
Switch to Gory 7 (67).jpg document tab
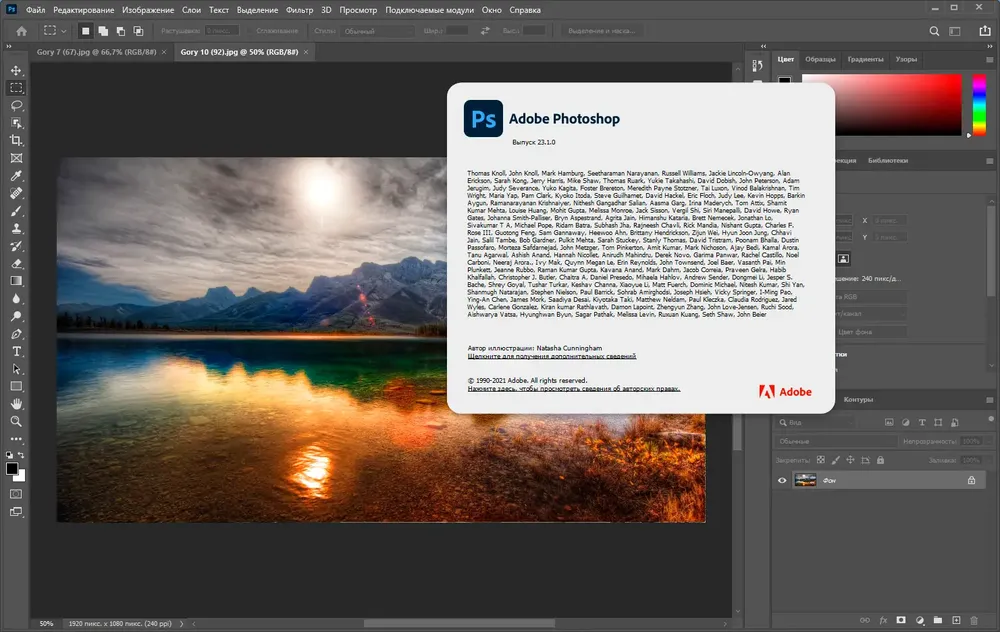(x=96, y=52)
